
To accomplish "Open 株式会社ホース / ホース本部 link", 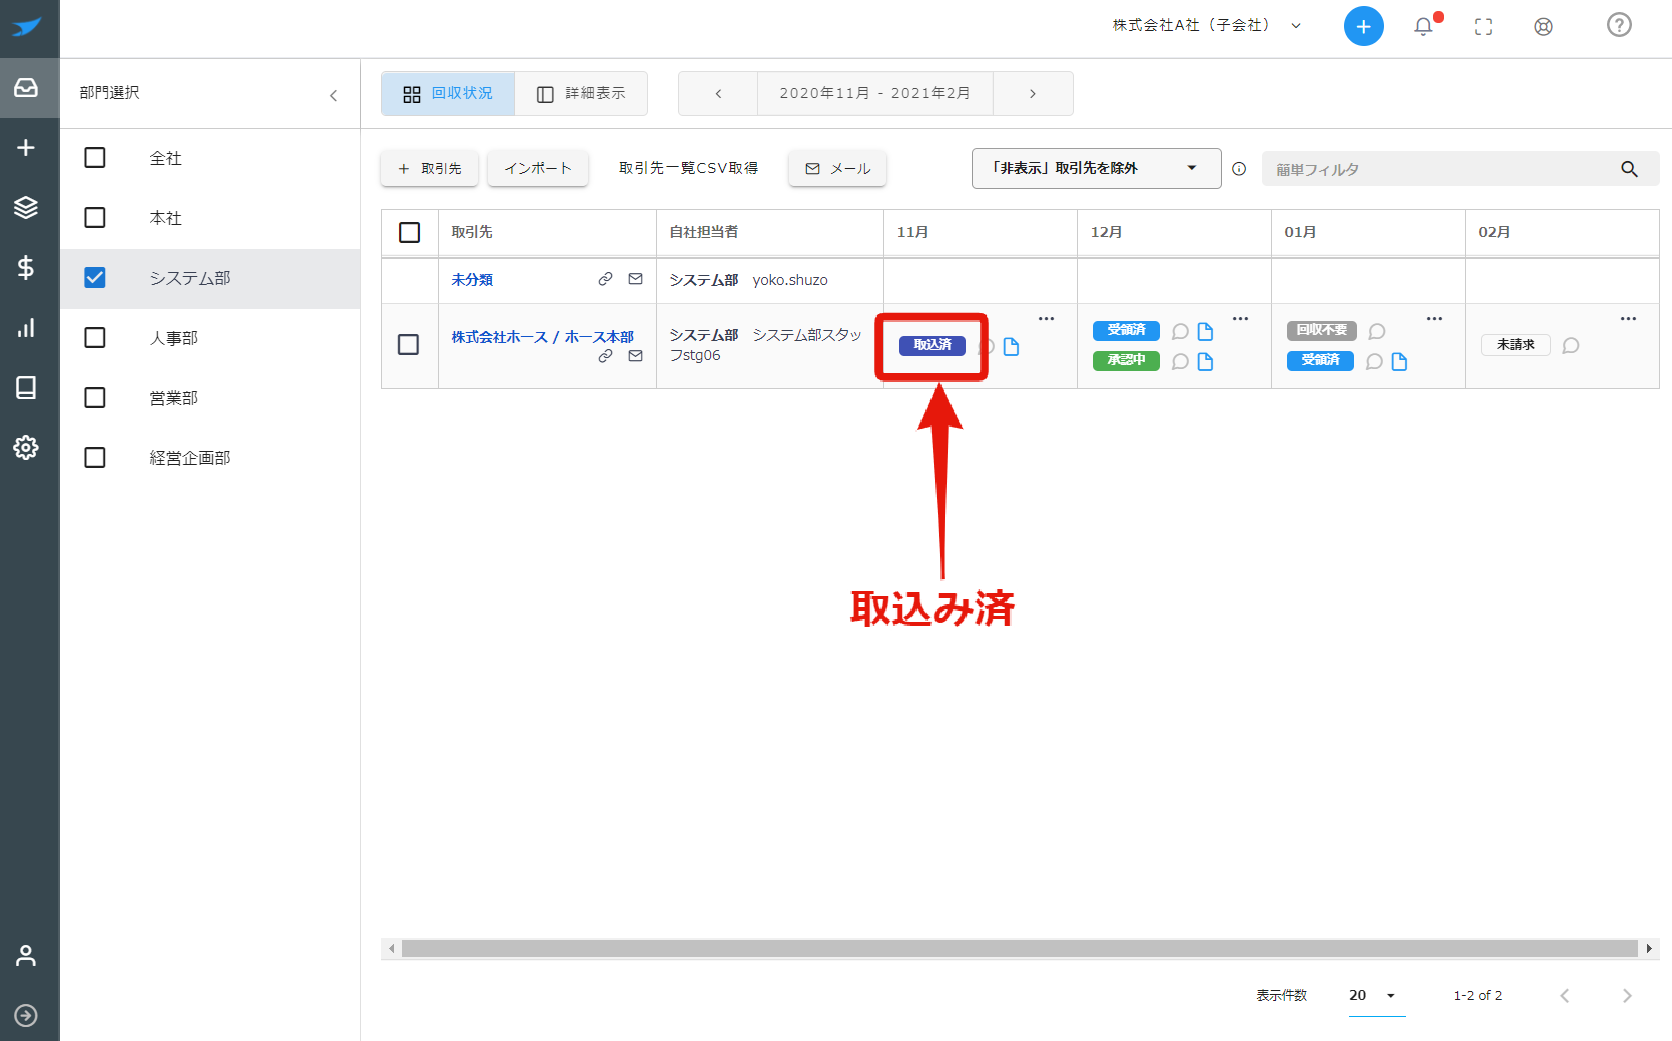I will click(542, 338).
